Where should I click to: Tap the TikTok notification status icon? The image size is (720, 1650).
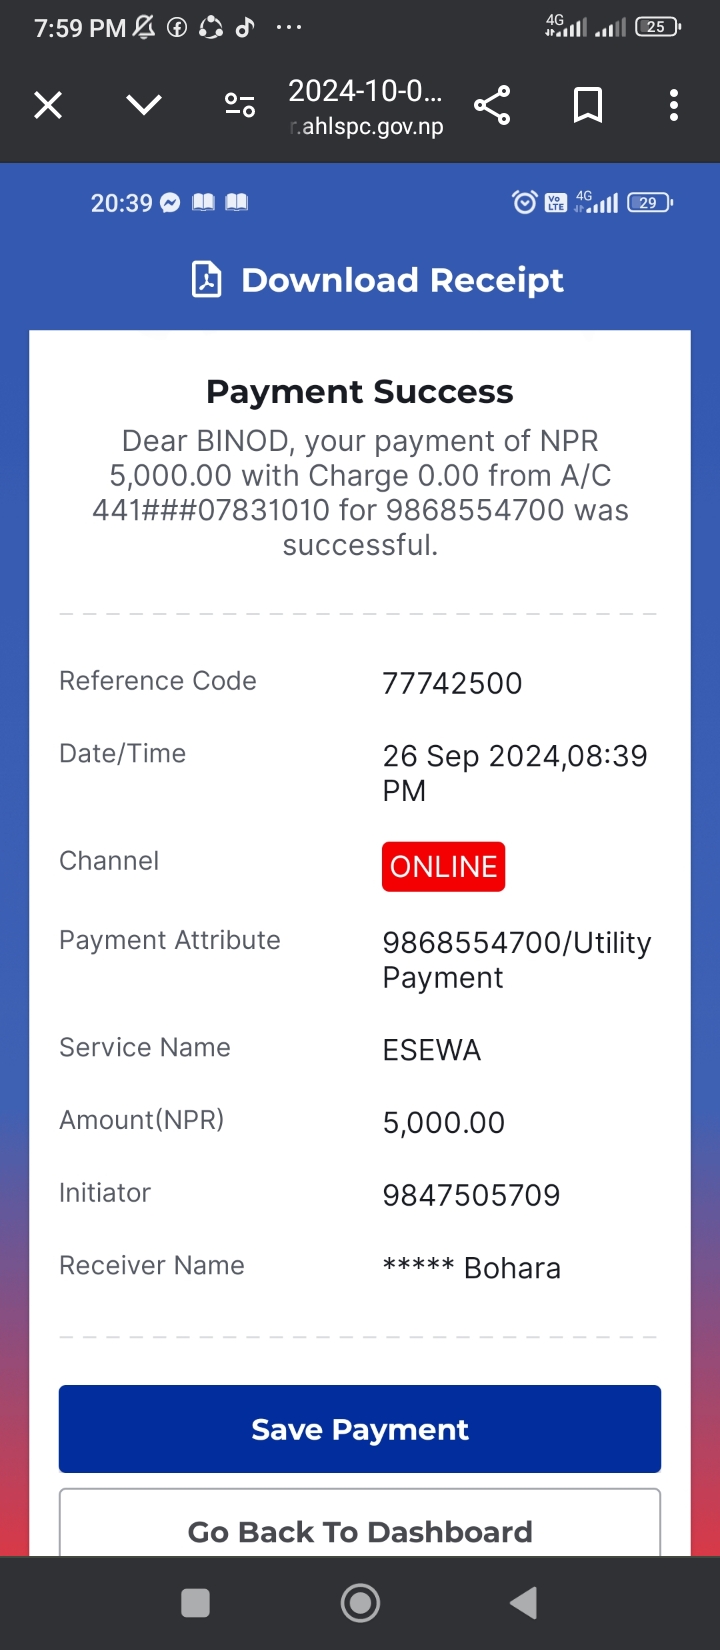(x=245, y=28)
